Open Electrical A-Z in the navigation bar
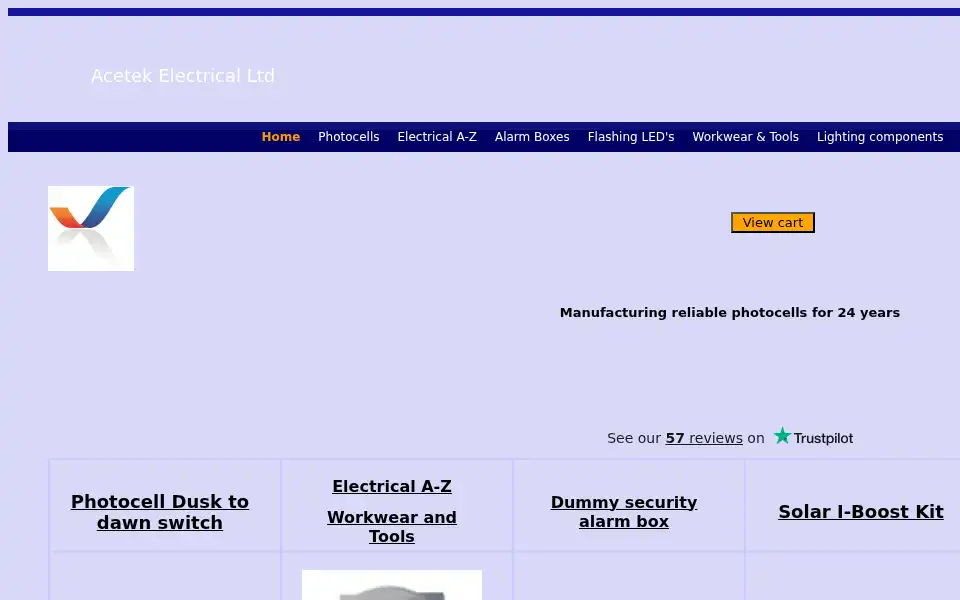The height and width of the screenshot is (600, 960). [x=437, y=137]
